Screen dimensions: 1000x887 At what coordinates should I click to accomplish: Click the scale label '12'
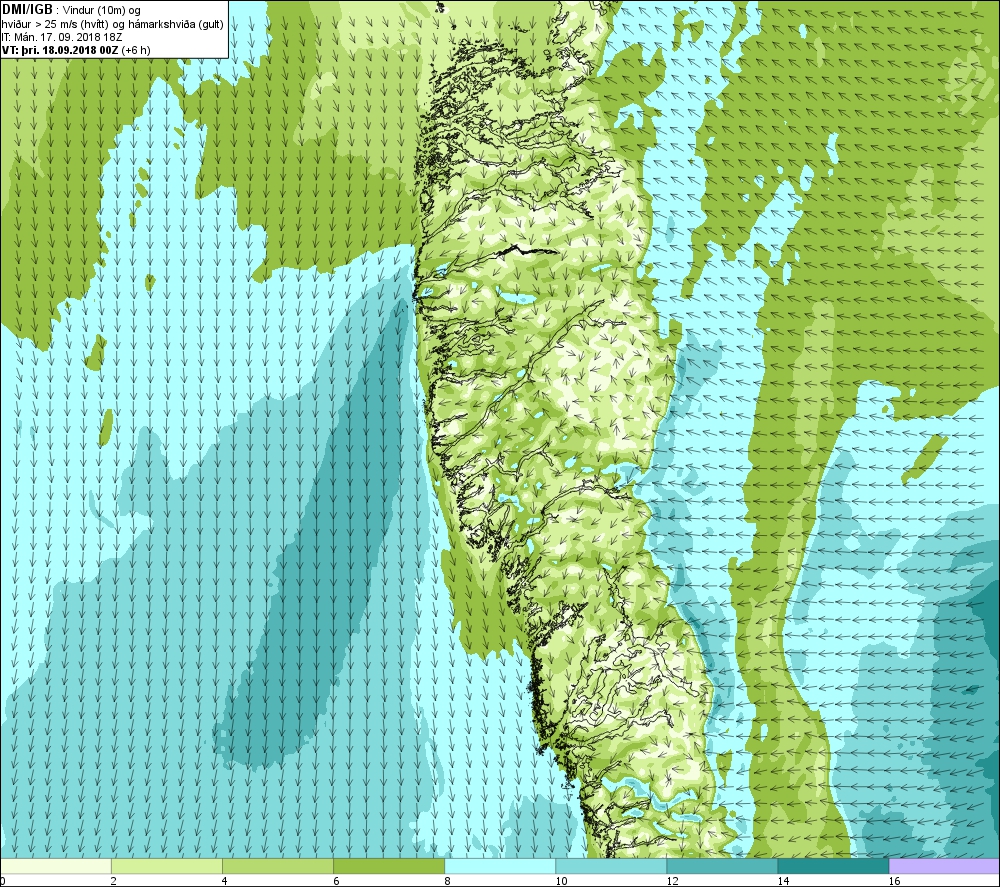pos(672,881)
